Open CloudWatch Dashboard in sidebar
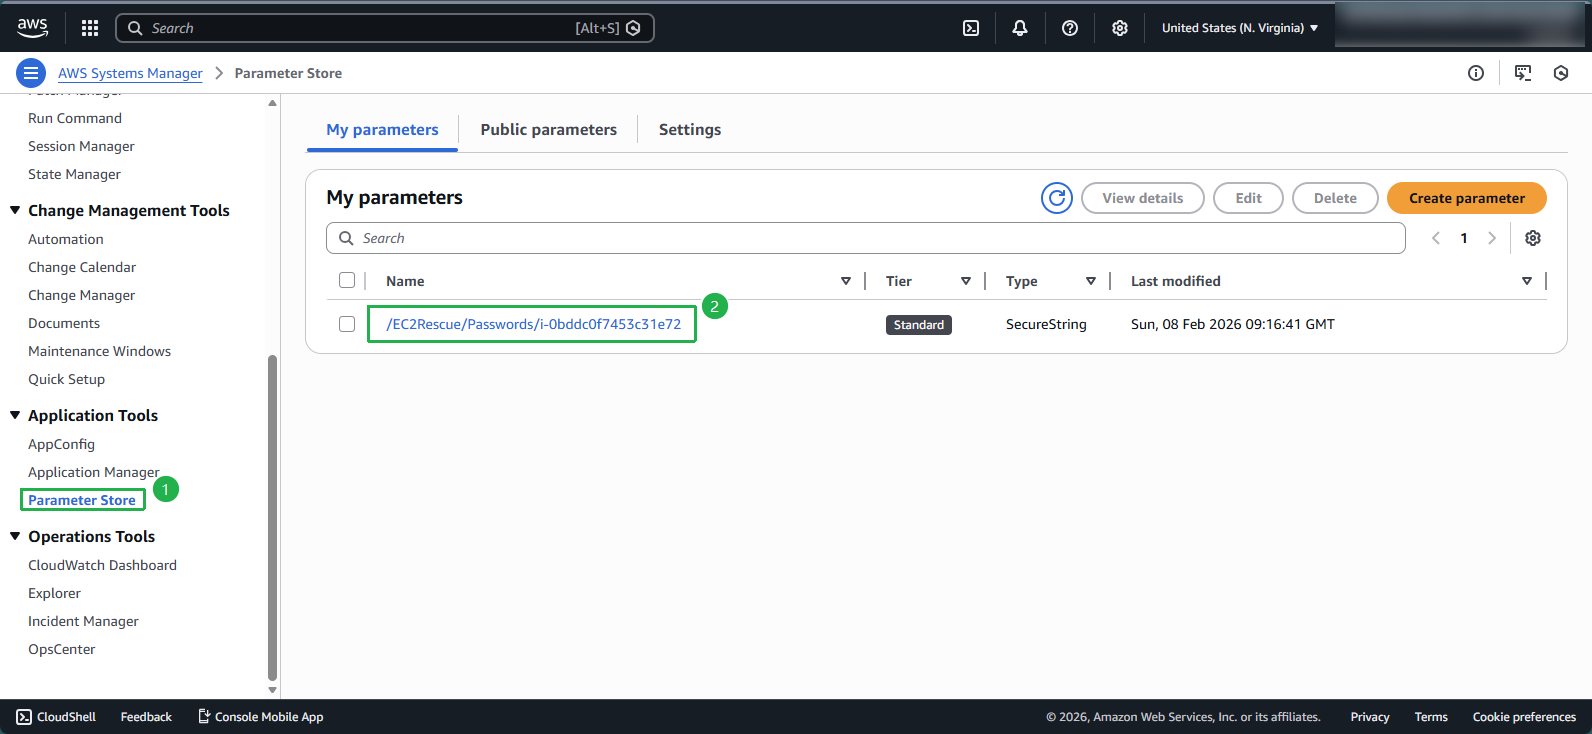Screen dimensions: 1592x734 102,565
